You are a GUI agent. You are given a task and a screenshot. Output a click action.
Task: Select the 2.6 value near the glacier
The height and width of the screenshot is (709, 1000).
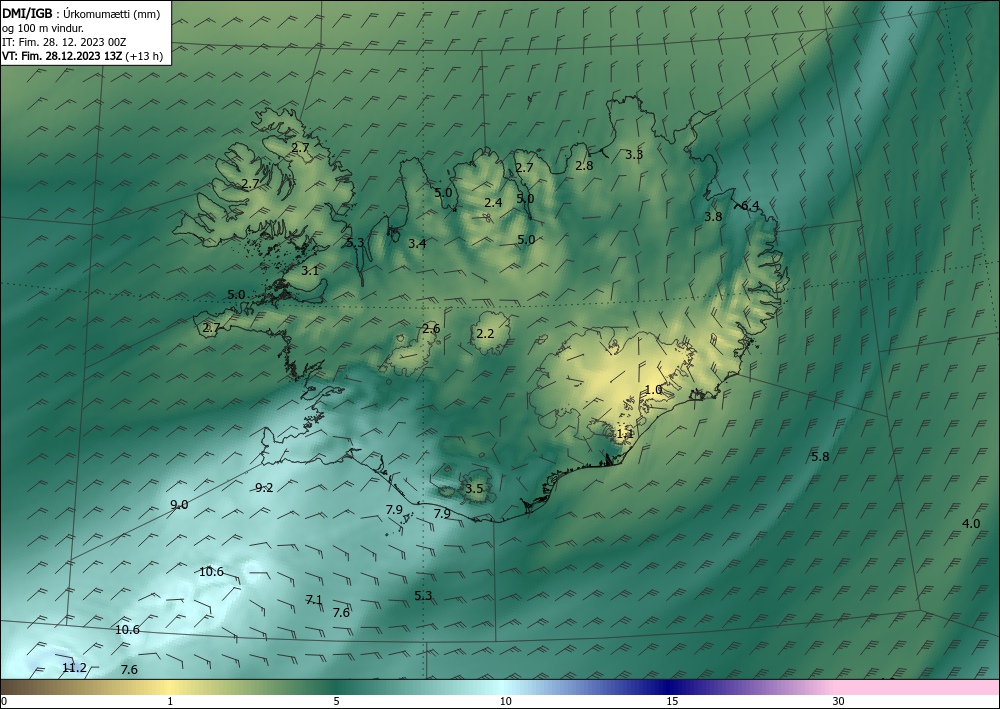[431, 329]
